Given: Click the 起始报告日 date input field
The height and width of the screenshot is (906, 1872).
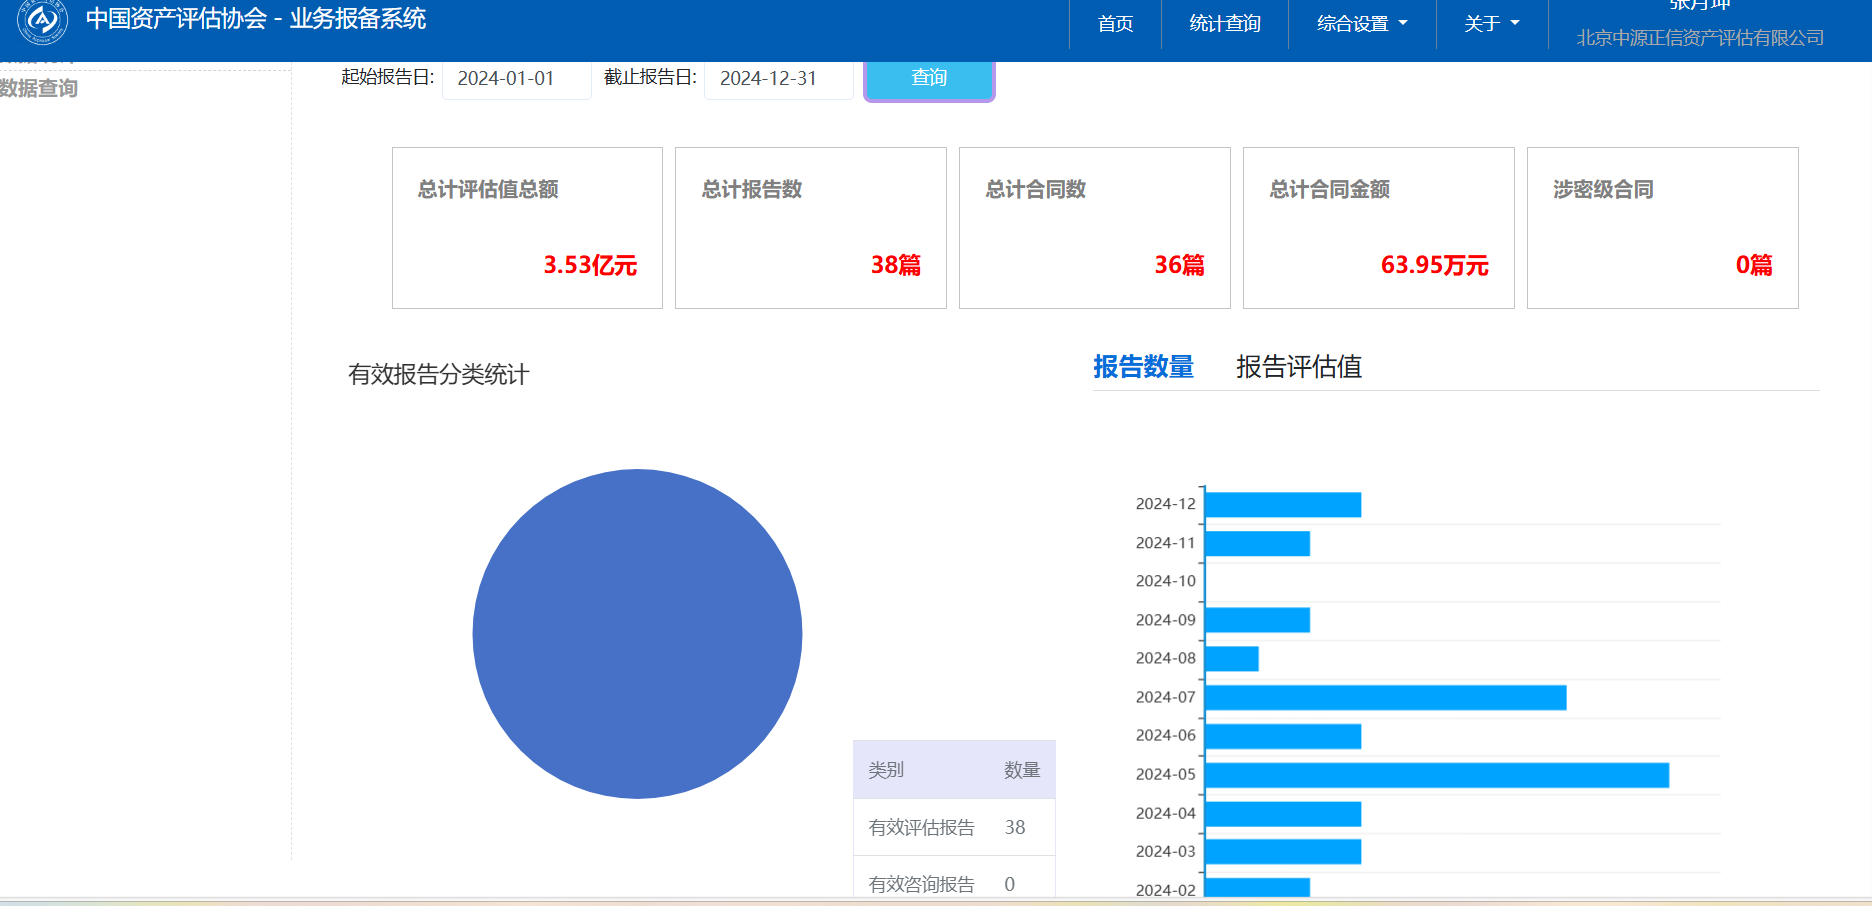Looking at the screenshot, I should (x=516, y=79).
